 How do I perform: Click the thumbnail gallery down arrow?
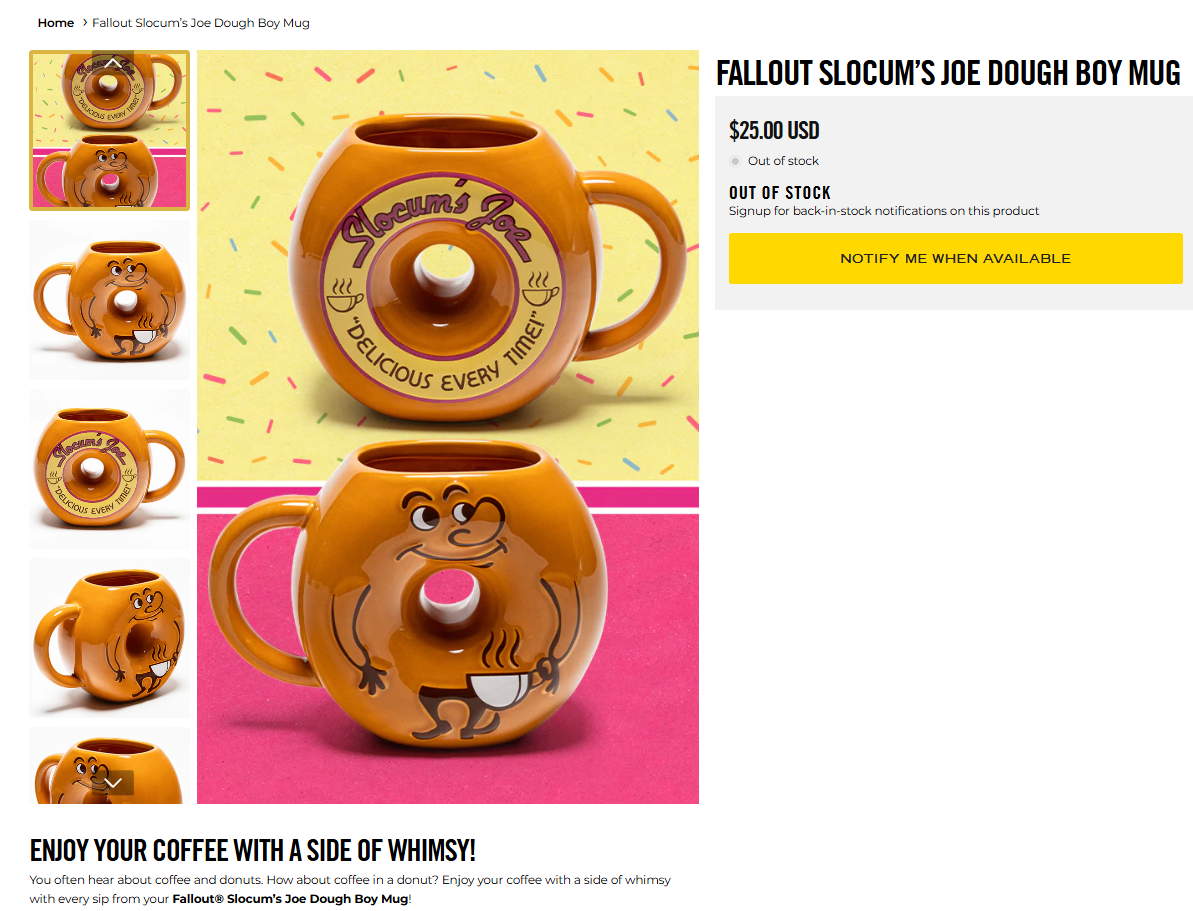113,782
